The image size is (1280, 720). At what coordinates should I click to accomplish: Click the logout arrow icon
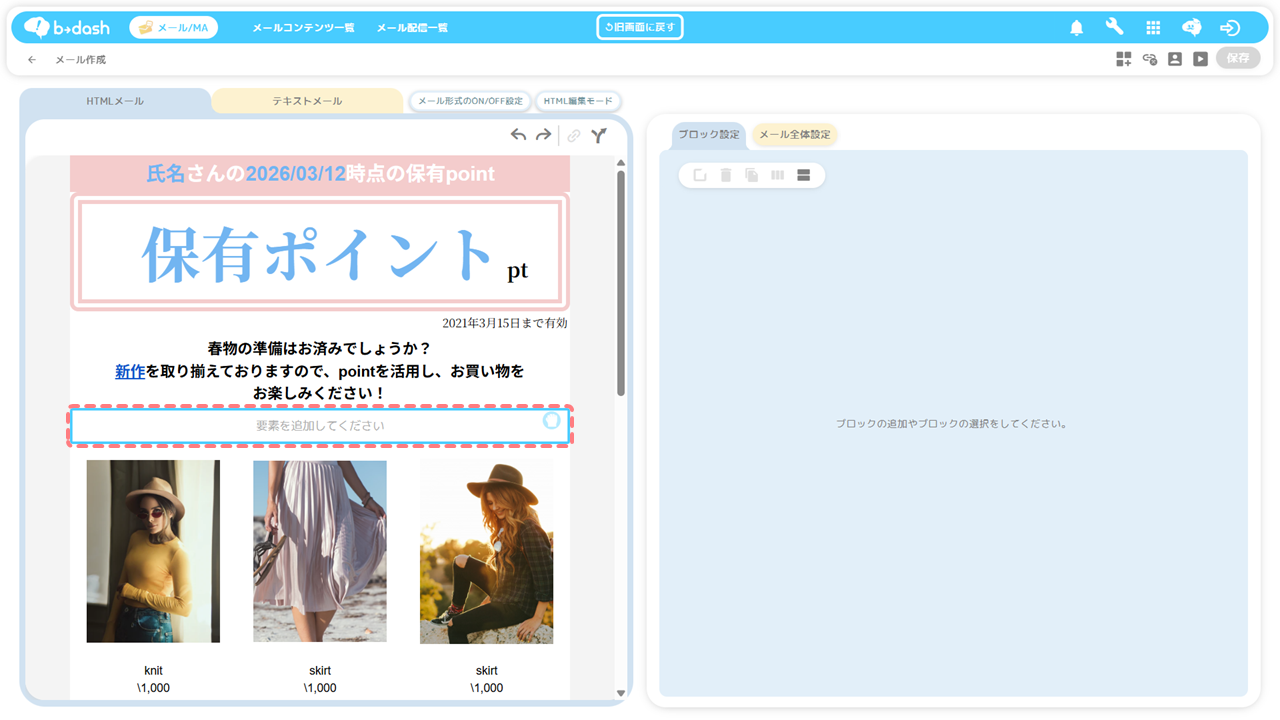1230,28
